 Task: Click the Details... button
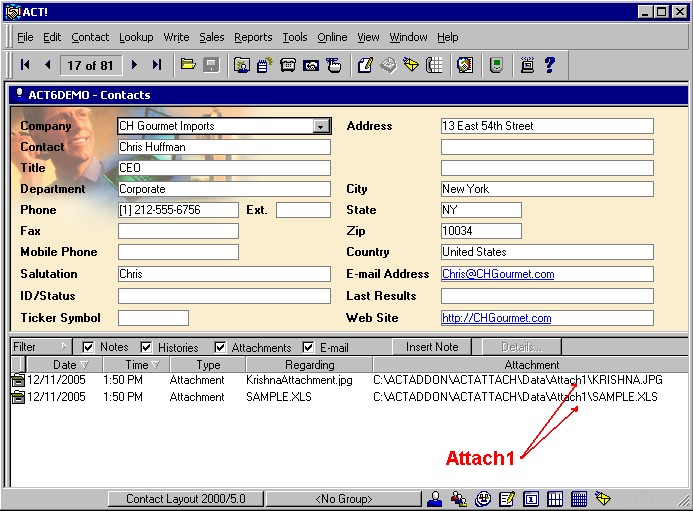522,347
